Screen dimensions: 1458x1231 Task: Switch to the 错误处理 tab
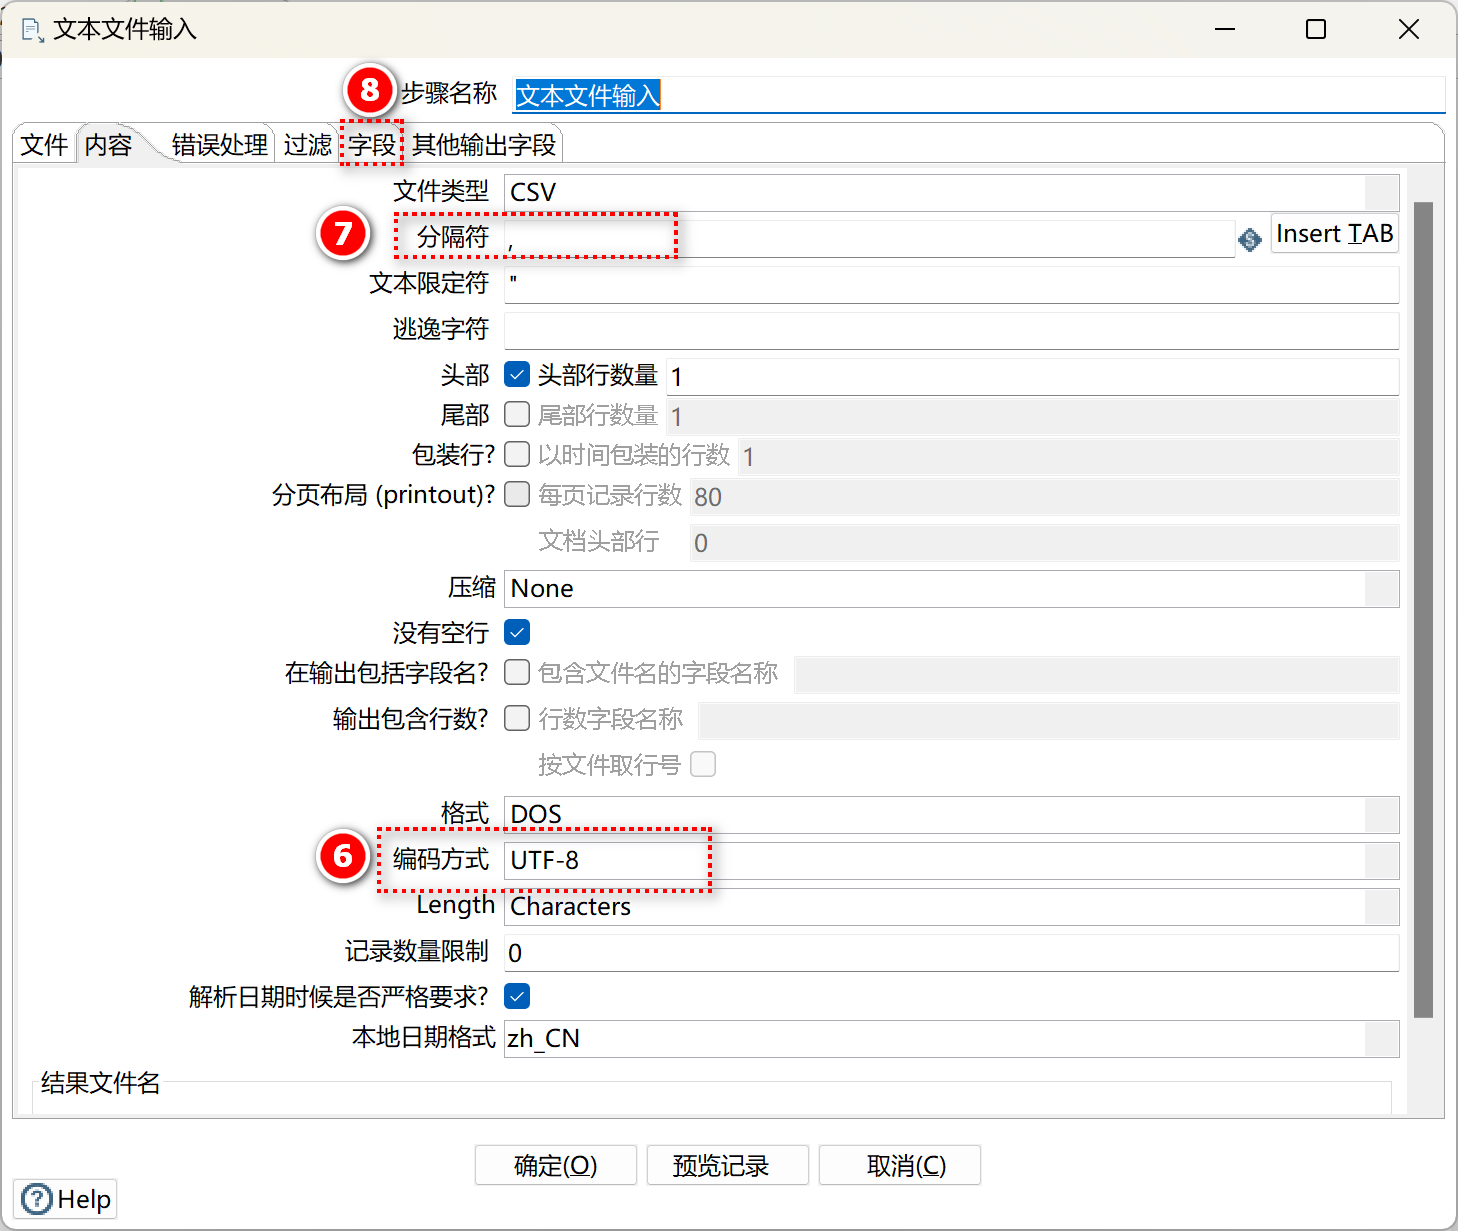220,145
